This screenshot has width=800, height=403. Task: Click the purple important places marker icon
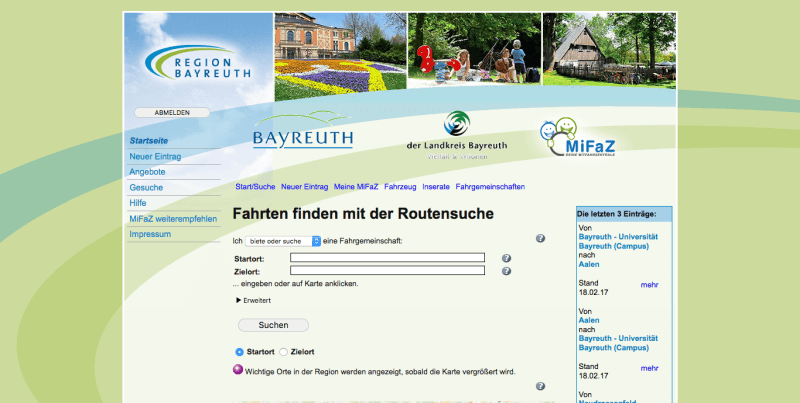click(x=238, y=369)
